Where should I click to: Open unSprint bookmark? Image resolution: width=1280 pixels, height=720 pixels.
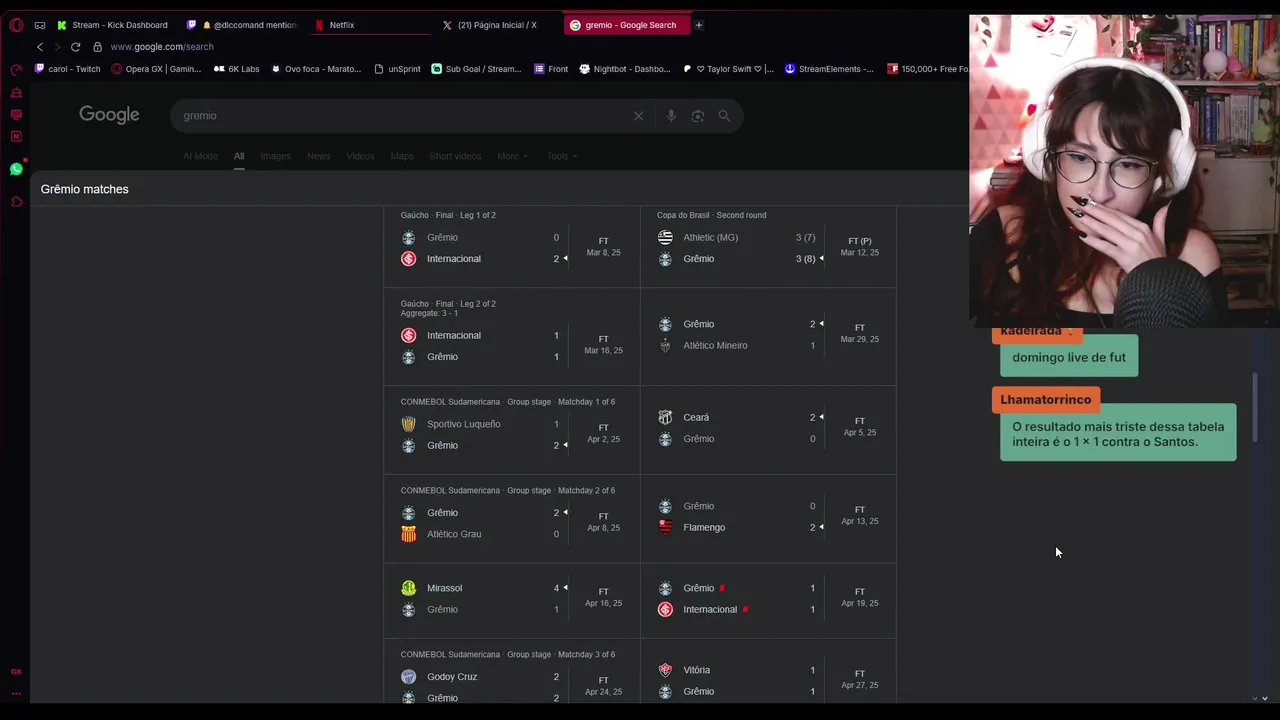[x=397, y=69]
